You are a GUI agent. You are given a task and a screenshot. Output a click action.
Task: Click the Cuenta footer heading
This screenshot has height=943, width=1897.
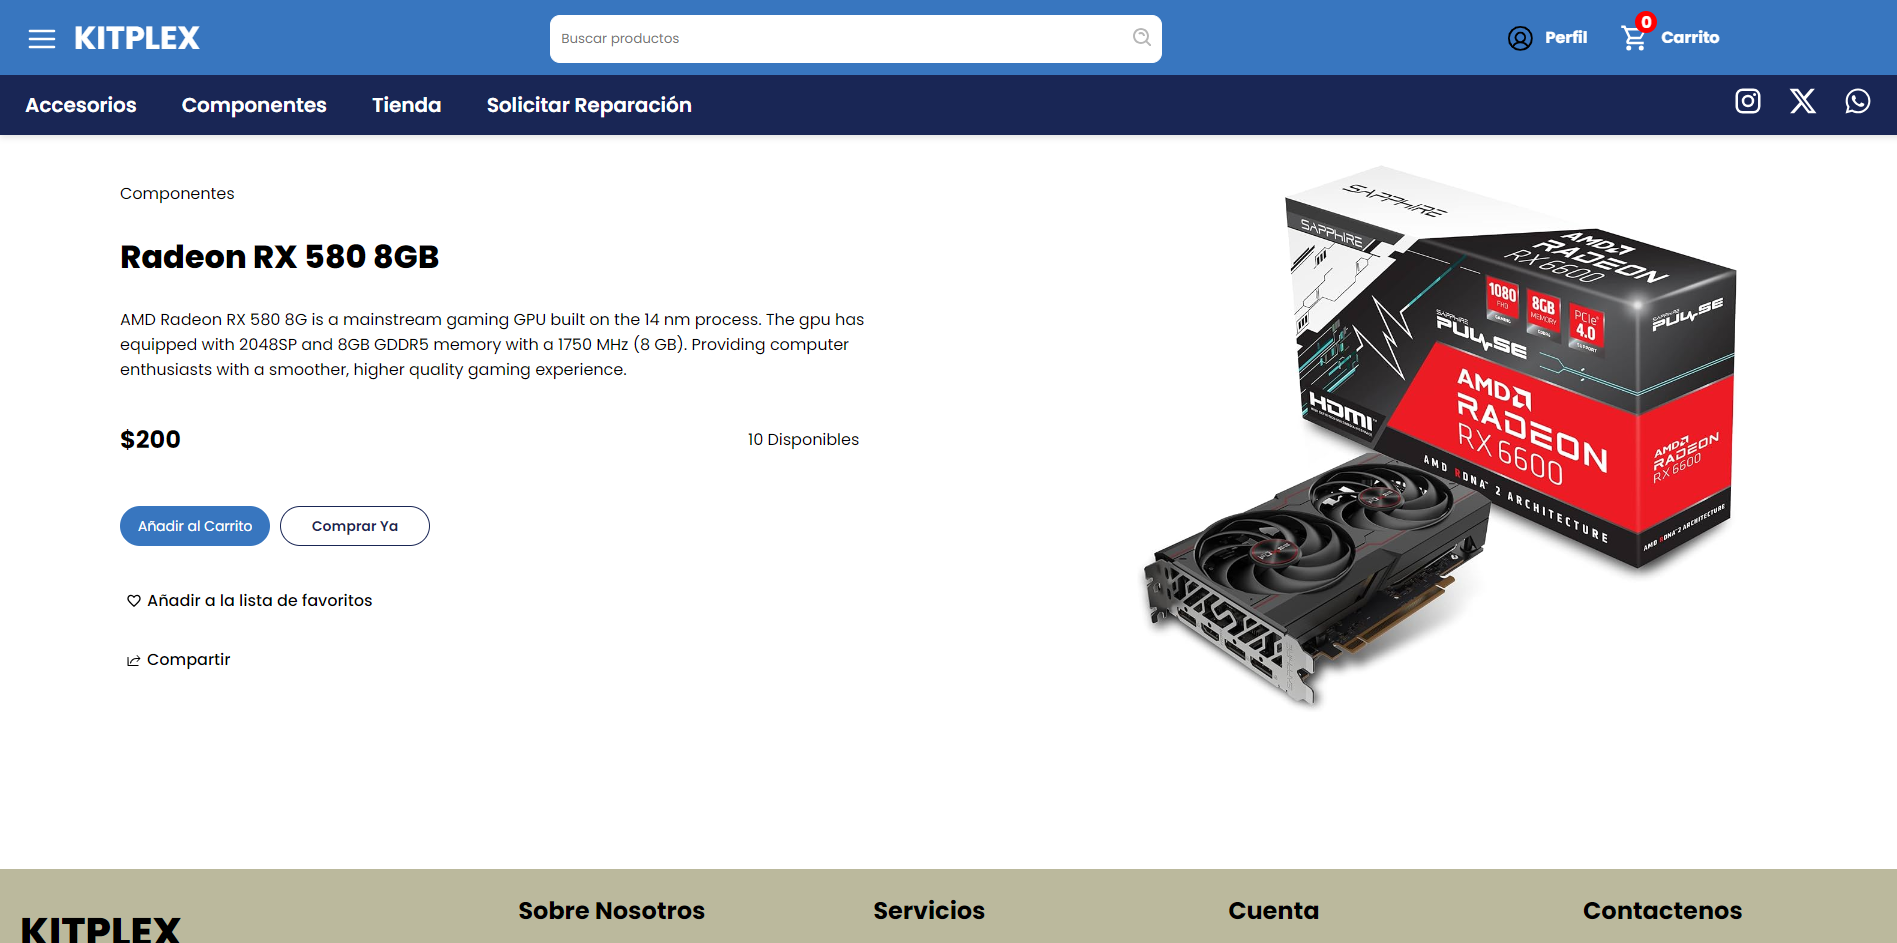(1273, 911)
